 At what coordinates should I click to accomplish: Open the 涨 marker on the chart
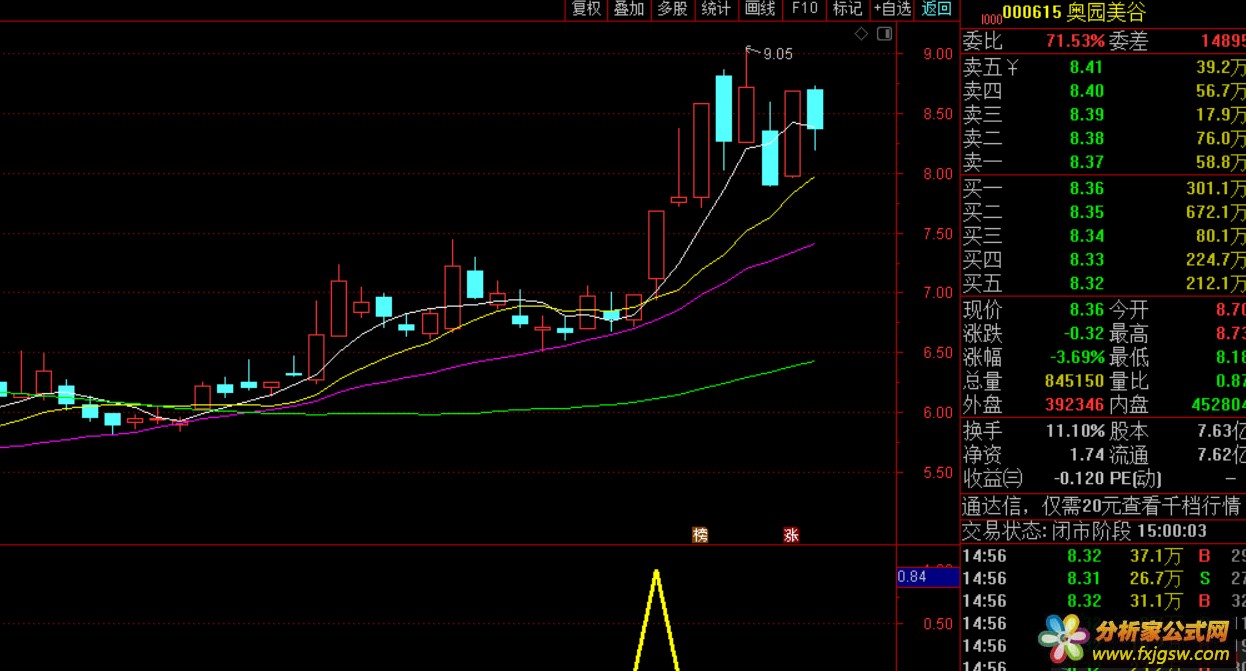tap(791, 535)
